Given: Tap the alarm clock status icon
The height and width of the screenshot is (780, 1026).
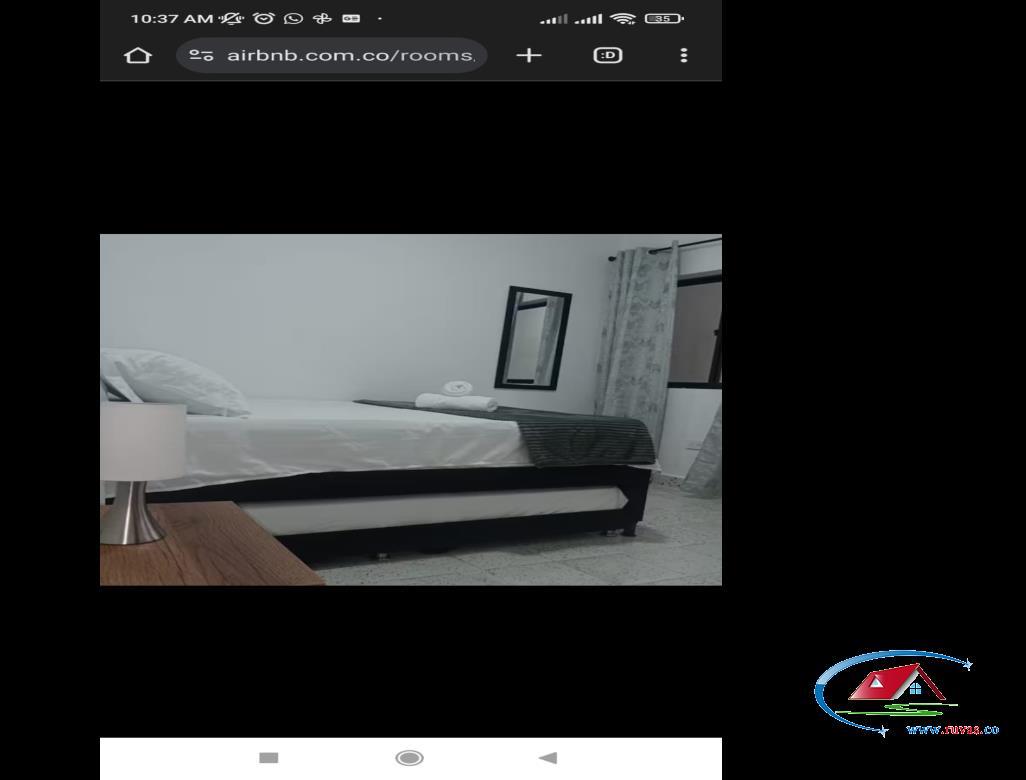Looking at the screenshot, I should coord(264,18).
